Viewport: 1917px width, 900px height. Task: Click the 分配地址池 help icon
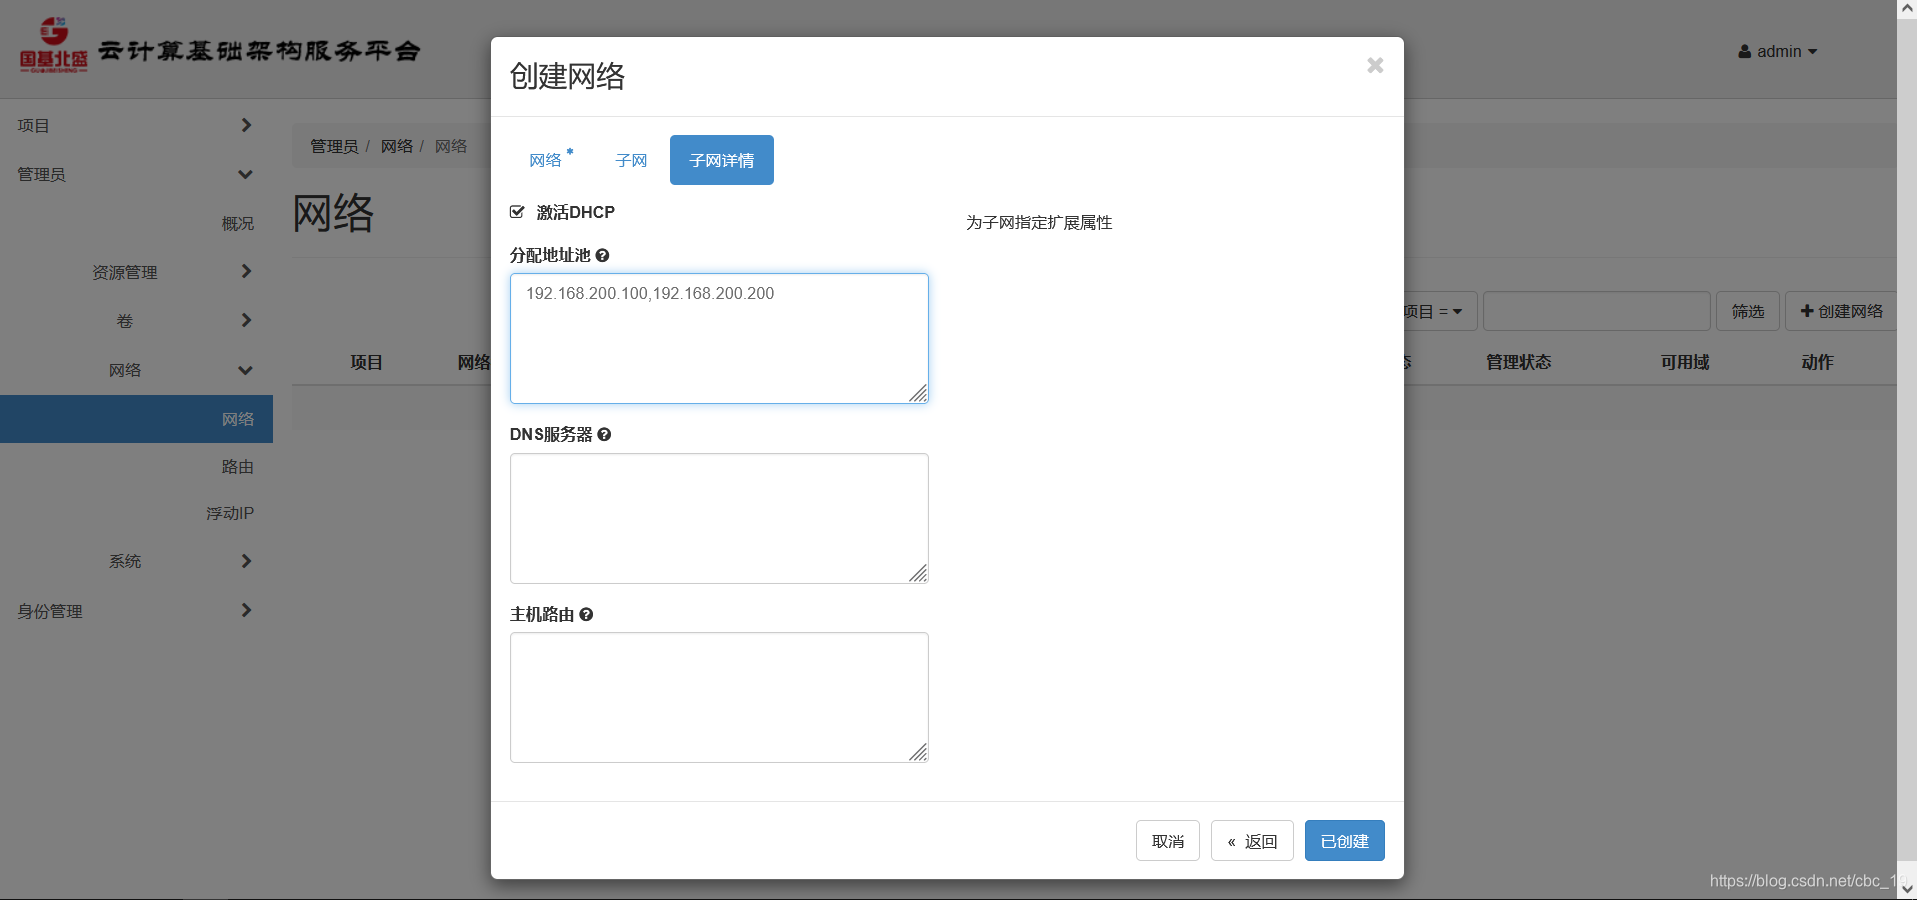(x=603, y=255)
